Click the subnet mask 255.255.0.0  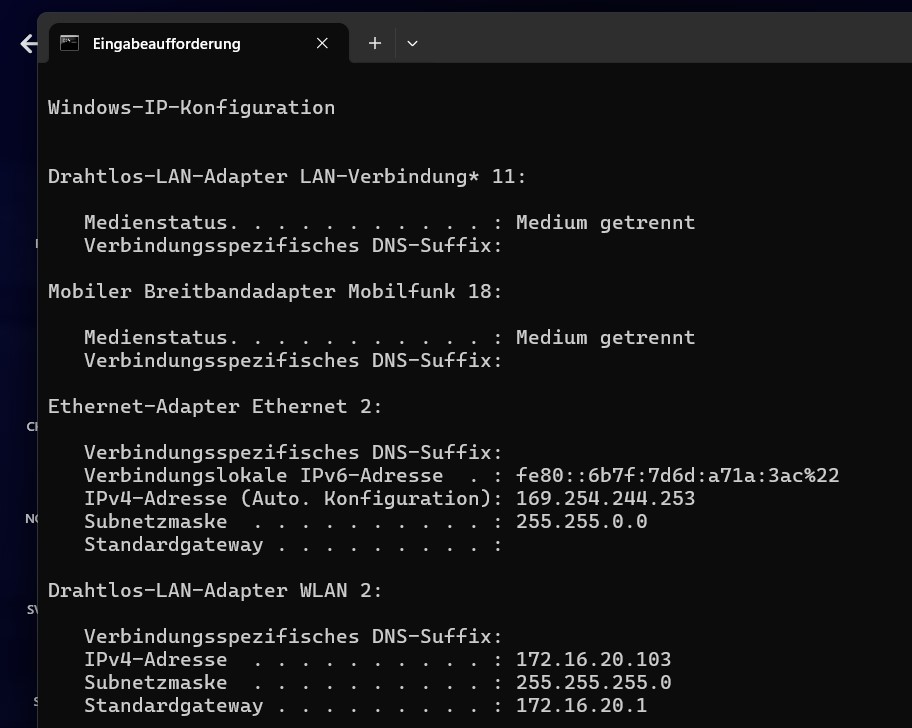pyautogui.click(x=581, y=521)
